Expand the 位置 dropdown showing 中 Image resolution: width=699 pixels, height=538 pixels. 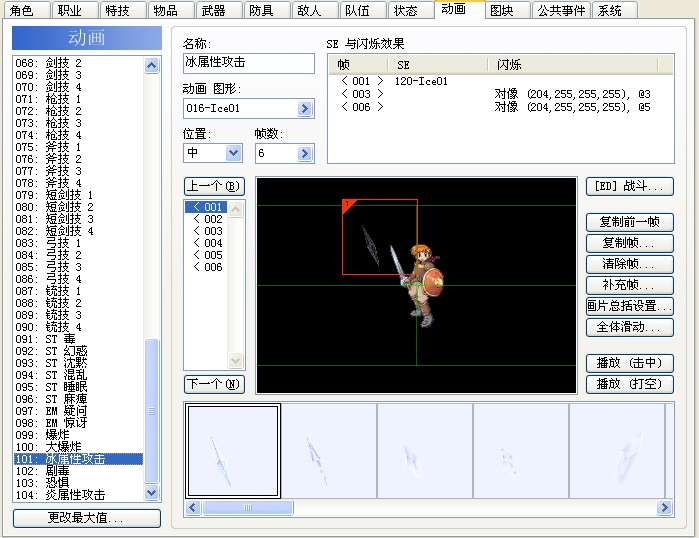coord(233,153)
